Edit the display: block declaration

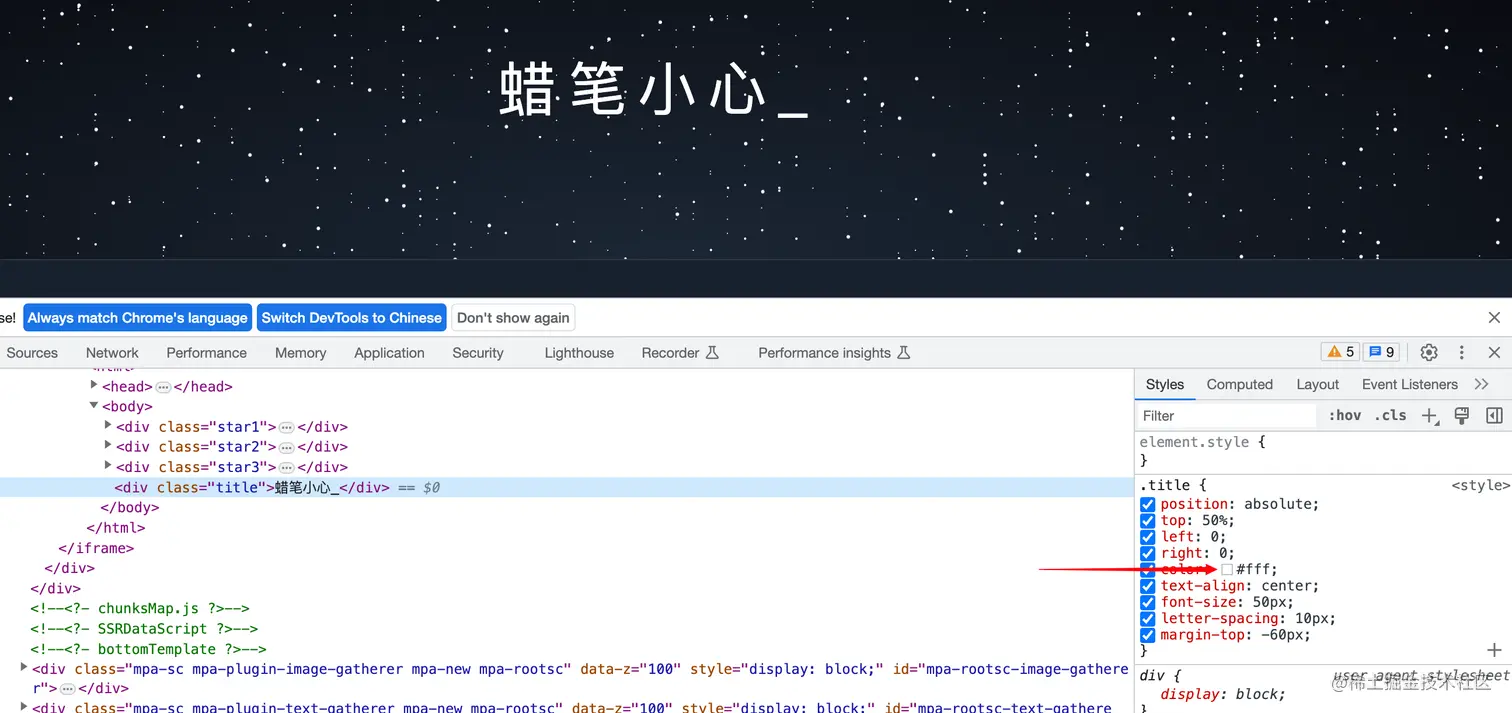[x=1223, y=694]
